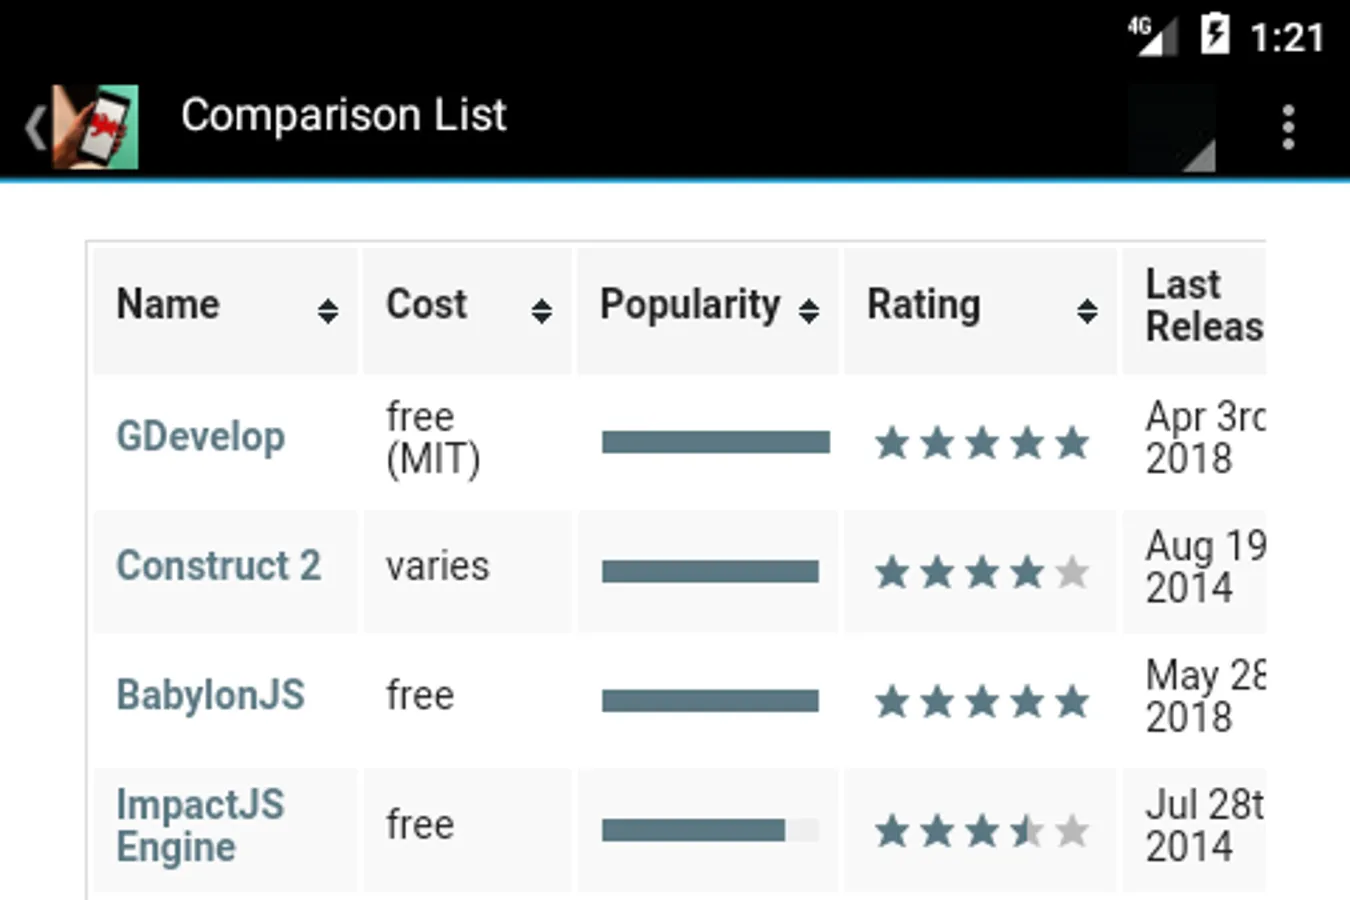Viewport: 1350px width, 900px height.
Task: Click the sort arrows in Rating column
Action: click(x=1087, y=311)
